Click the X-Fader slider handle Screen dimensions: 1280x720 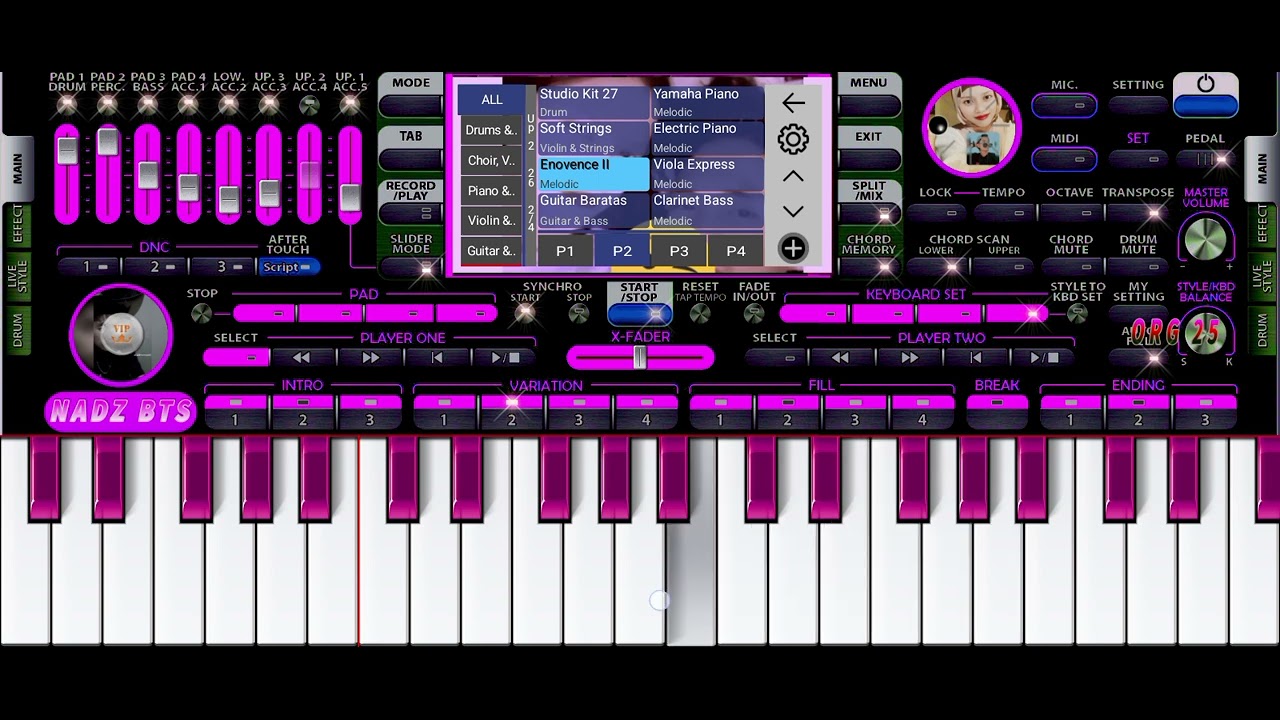coord(640,357)
